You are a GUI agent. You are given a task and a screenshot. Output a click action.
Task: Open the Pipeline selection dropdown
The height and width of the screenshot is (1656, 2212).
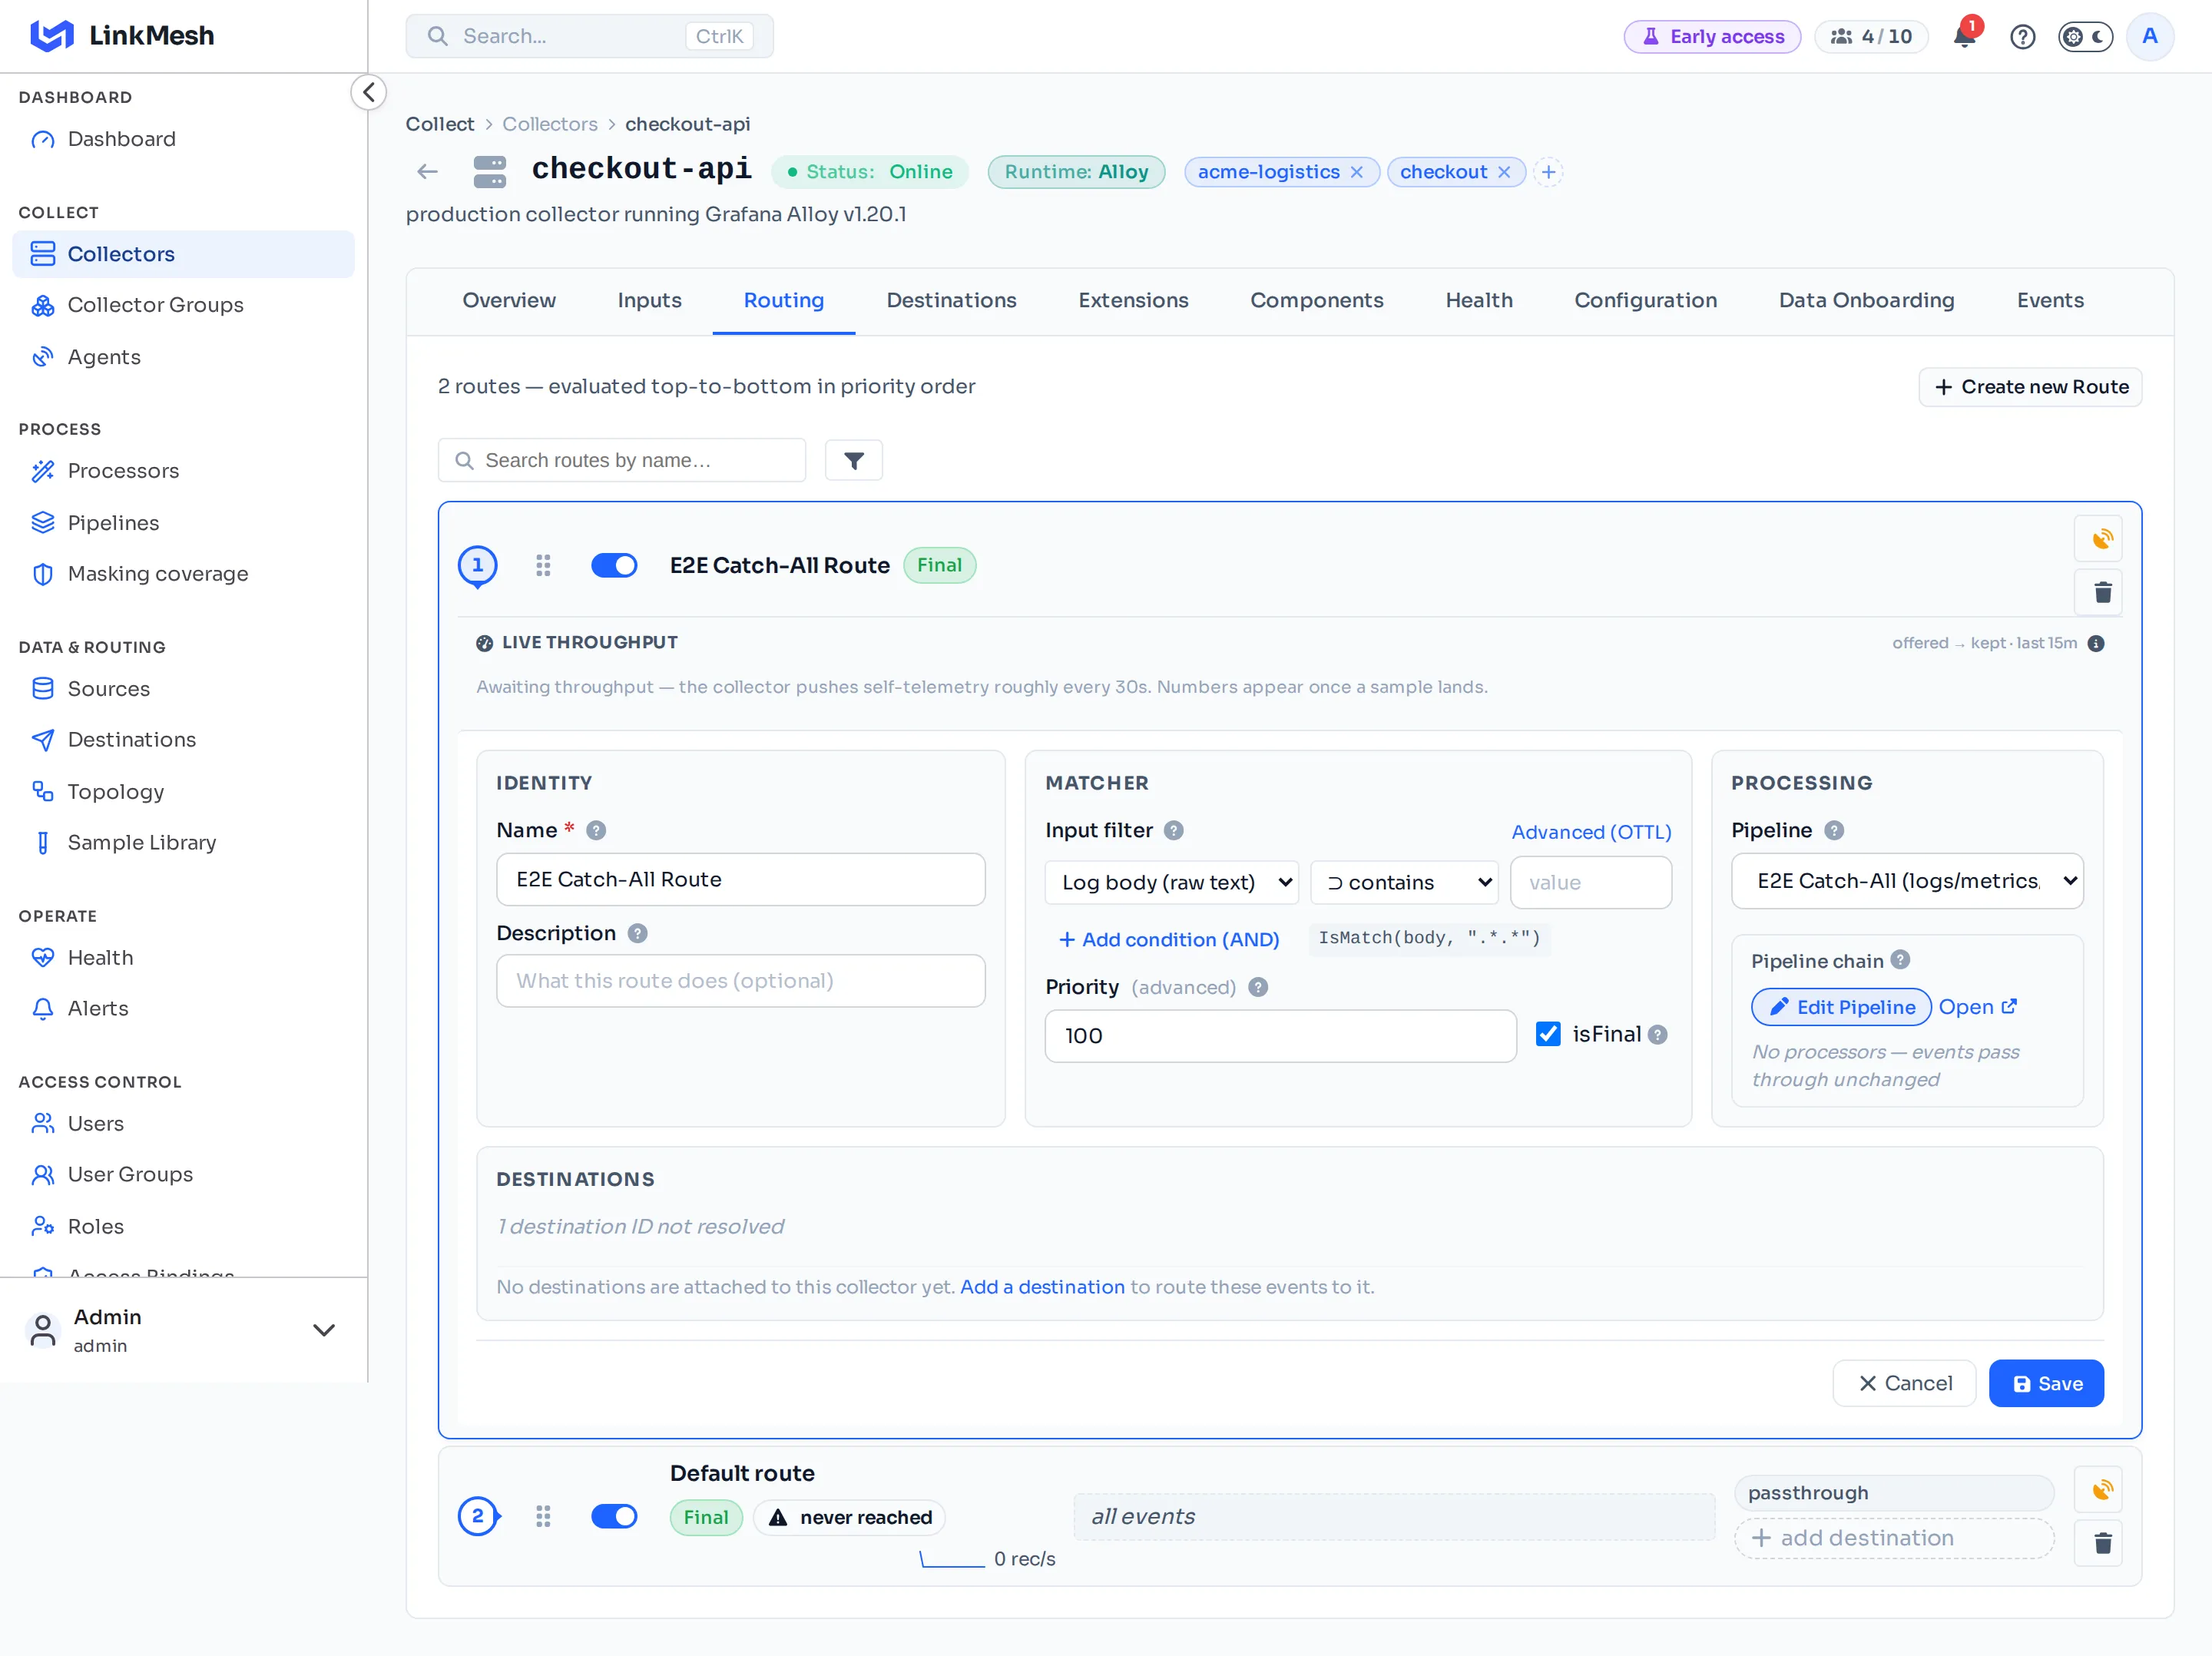(1907, 880)
